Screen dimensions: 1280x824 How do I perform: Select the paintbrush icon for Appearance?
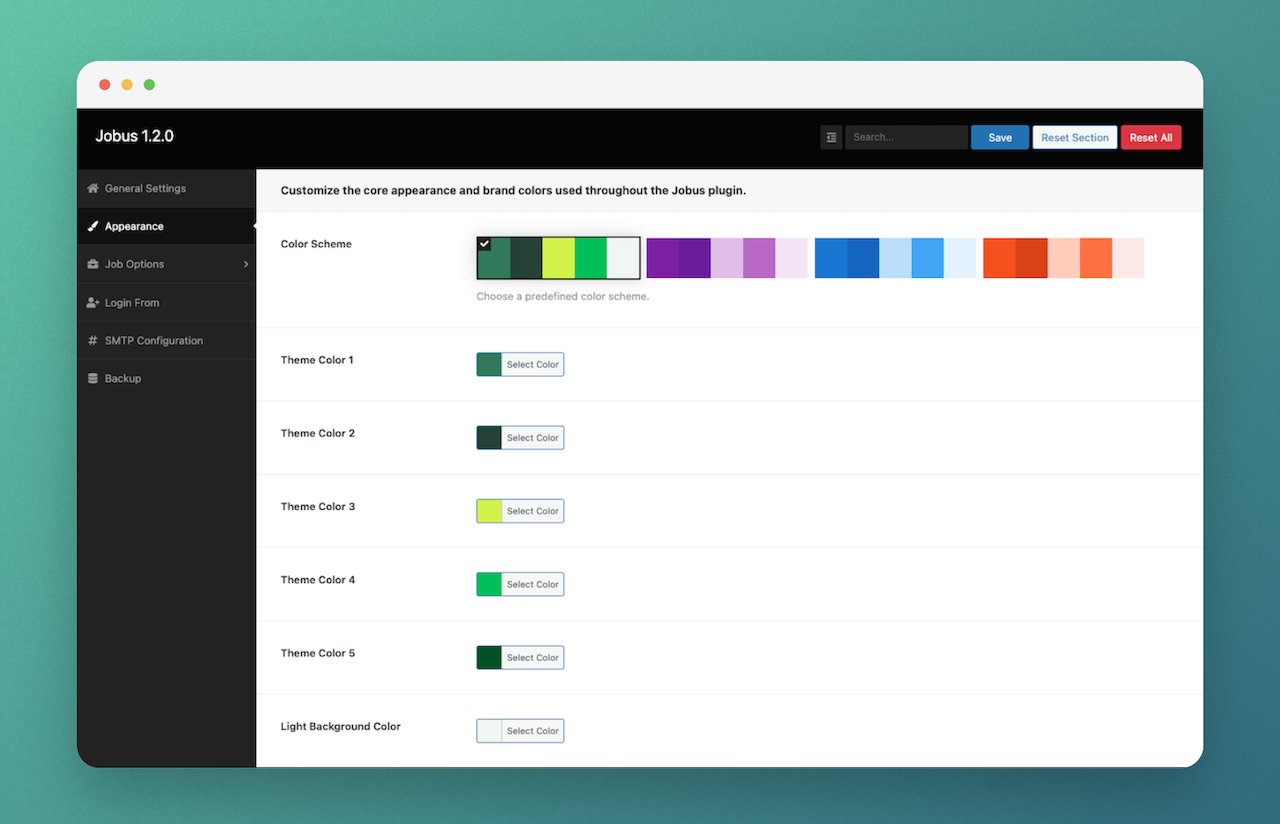tap(93, 226)
